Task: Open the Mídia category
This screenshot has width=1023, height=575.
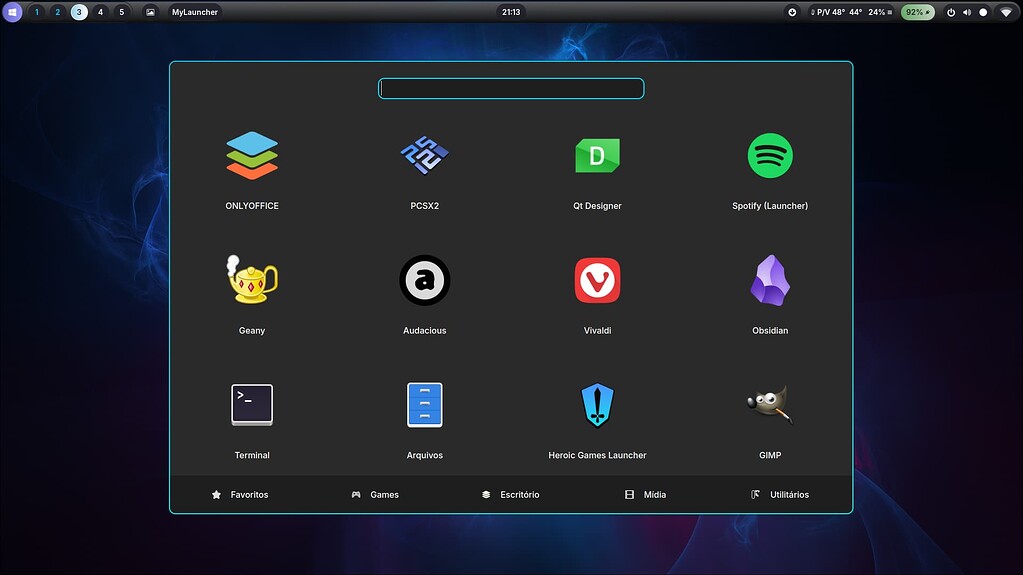Action: (645, 495)
